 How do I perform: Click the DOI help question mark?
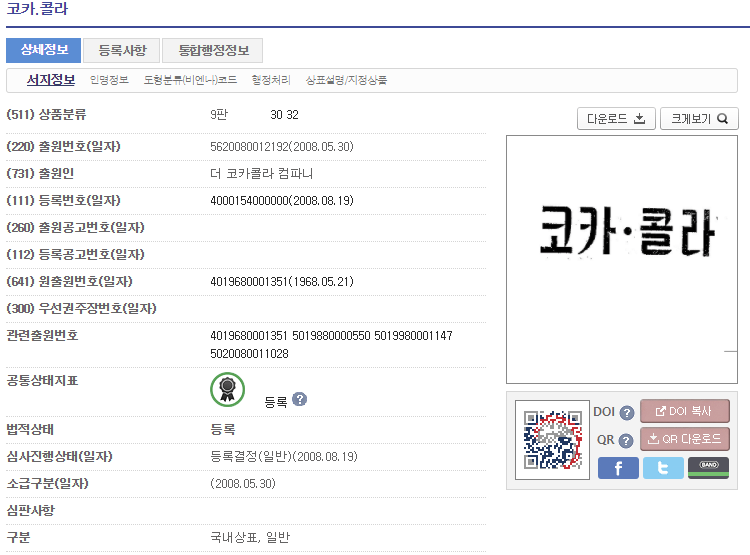[x=627, y=412]
